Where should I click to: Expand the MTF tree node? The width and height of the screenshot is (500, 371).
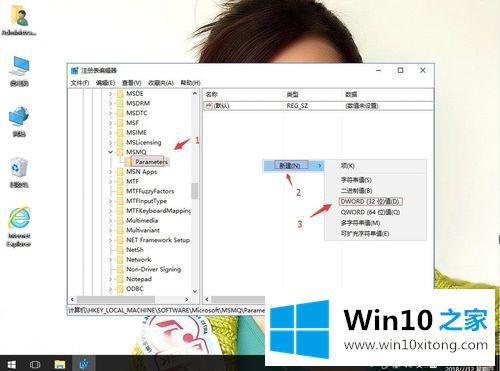pos(110,182)
